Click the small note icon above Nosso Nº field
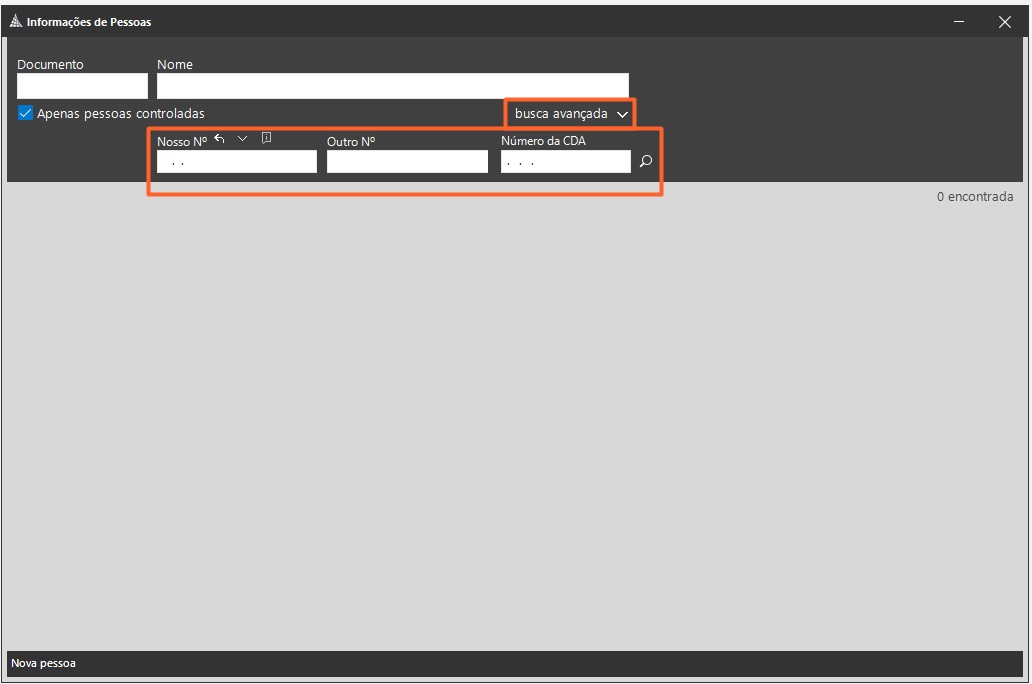Screen dimensions: 1032x684 coord(266,139)
